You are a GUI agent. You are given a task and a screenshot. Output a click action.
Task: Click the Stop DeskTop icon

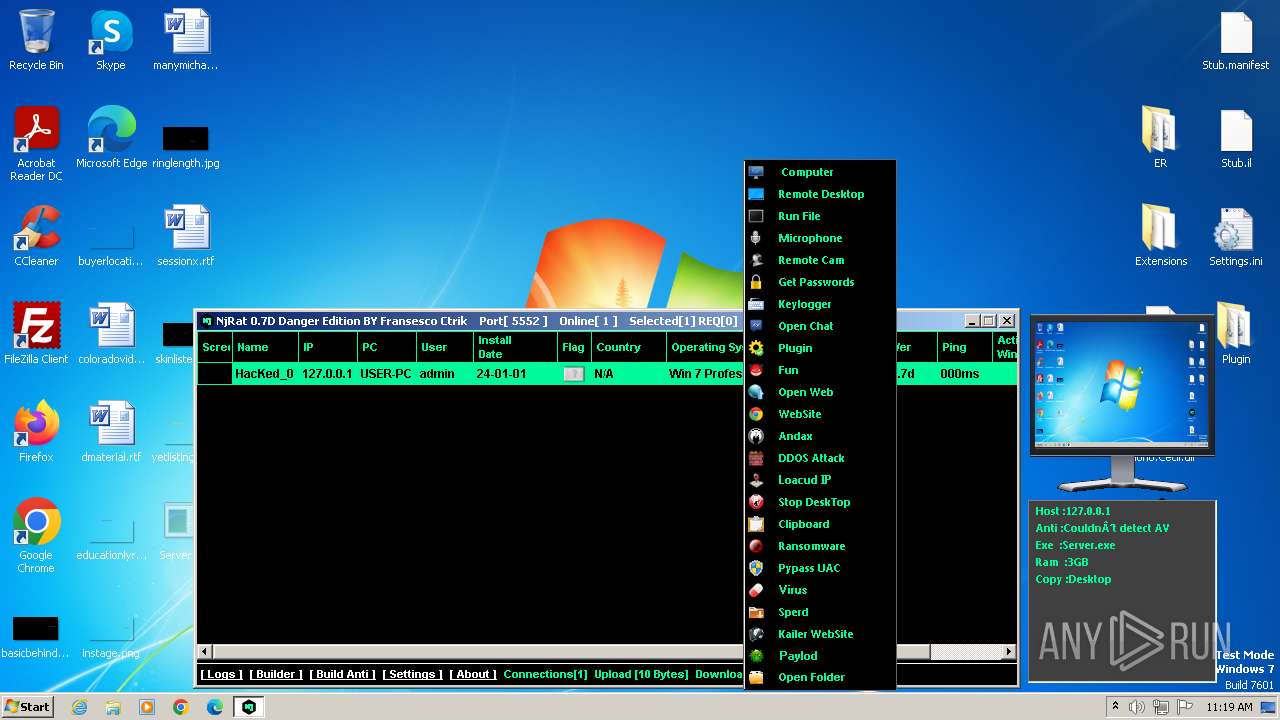tap(756, 502)
